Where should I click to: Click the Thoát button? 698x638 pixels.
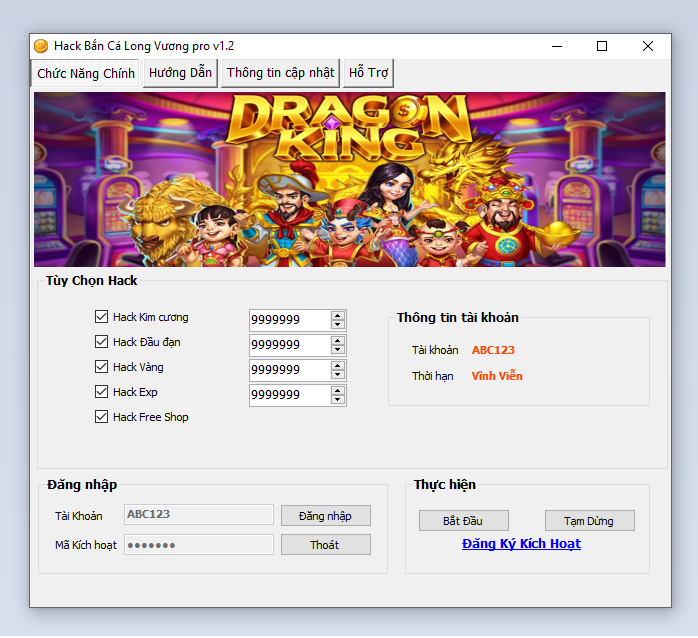click(325, 545)
